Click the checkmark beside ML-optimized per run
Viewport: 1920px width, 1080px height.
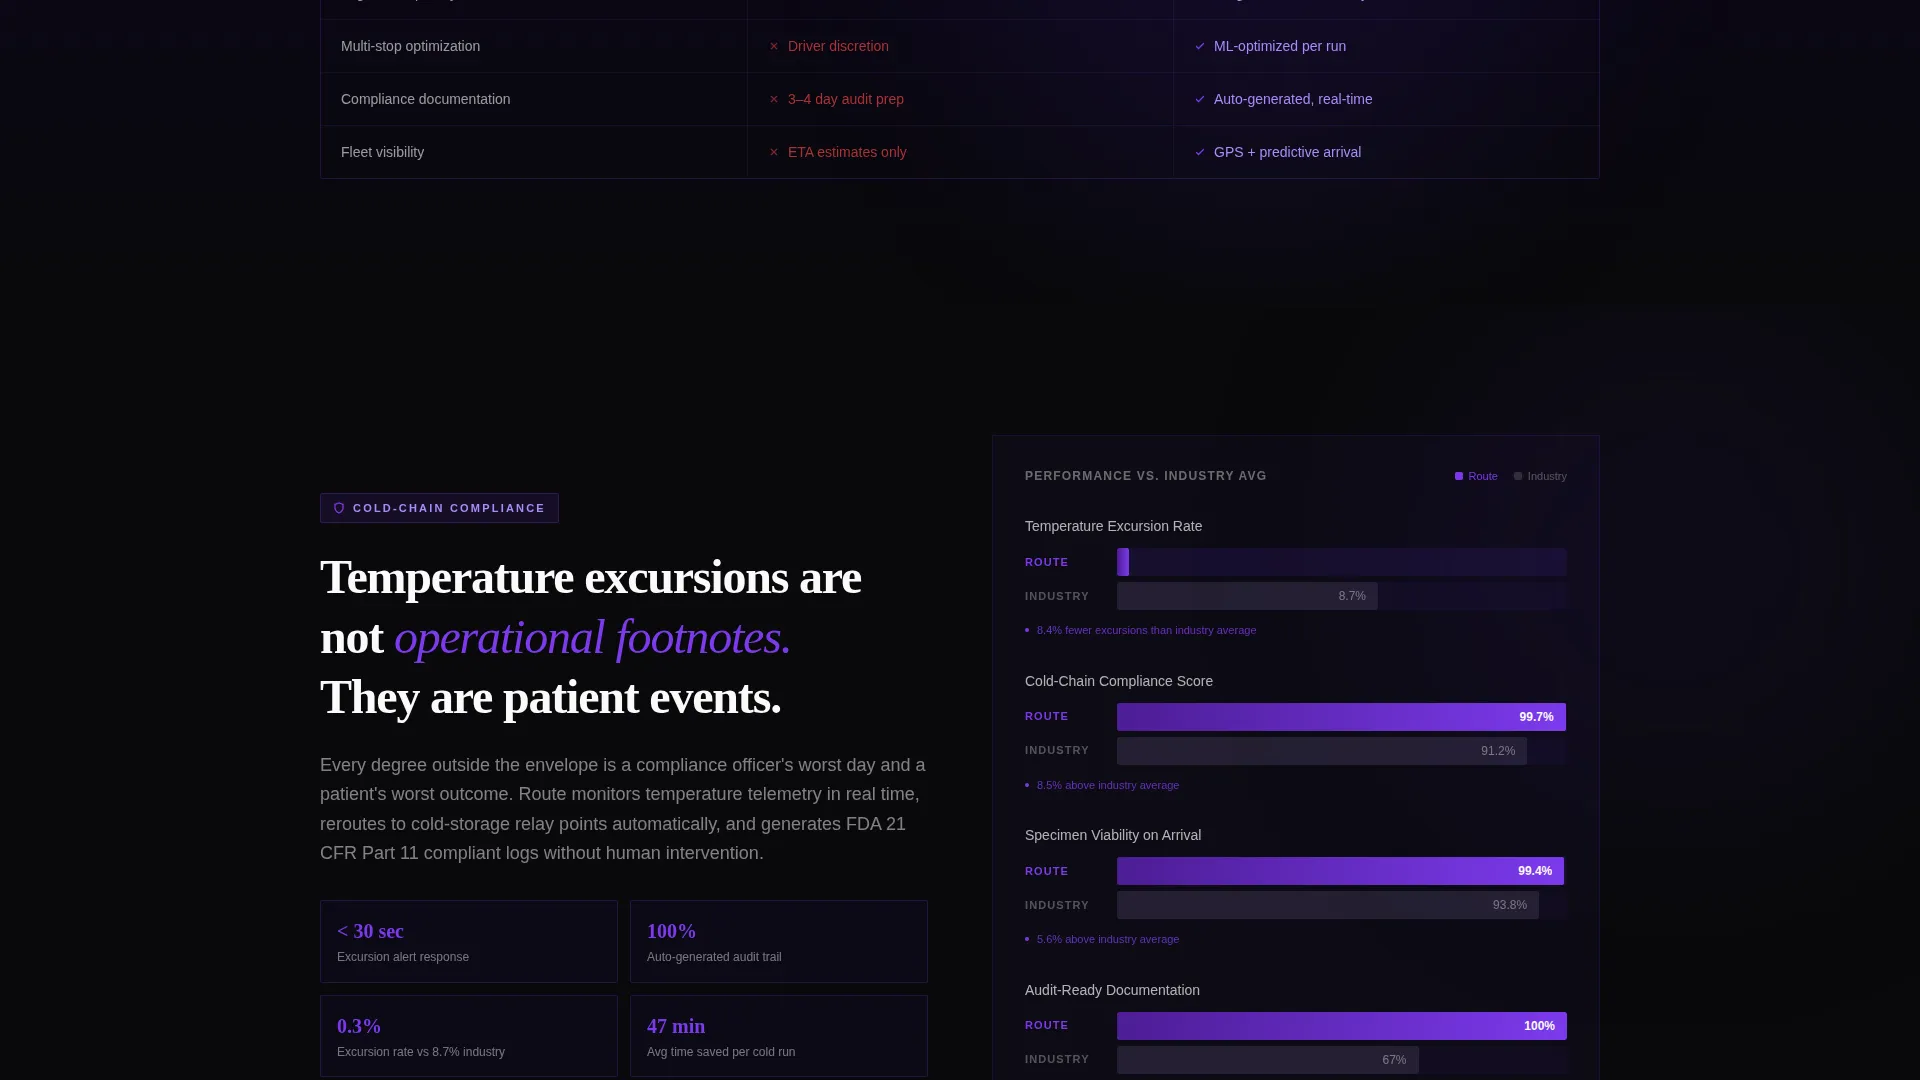(1200, 46)
